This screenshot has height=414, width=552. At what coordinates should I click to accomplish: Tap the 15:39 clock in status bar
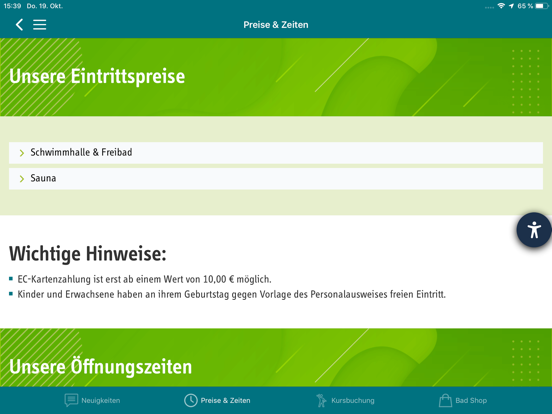(x=12, y=6)
